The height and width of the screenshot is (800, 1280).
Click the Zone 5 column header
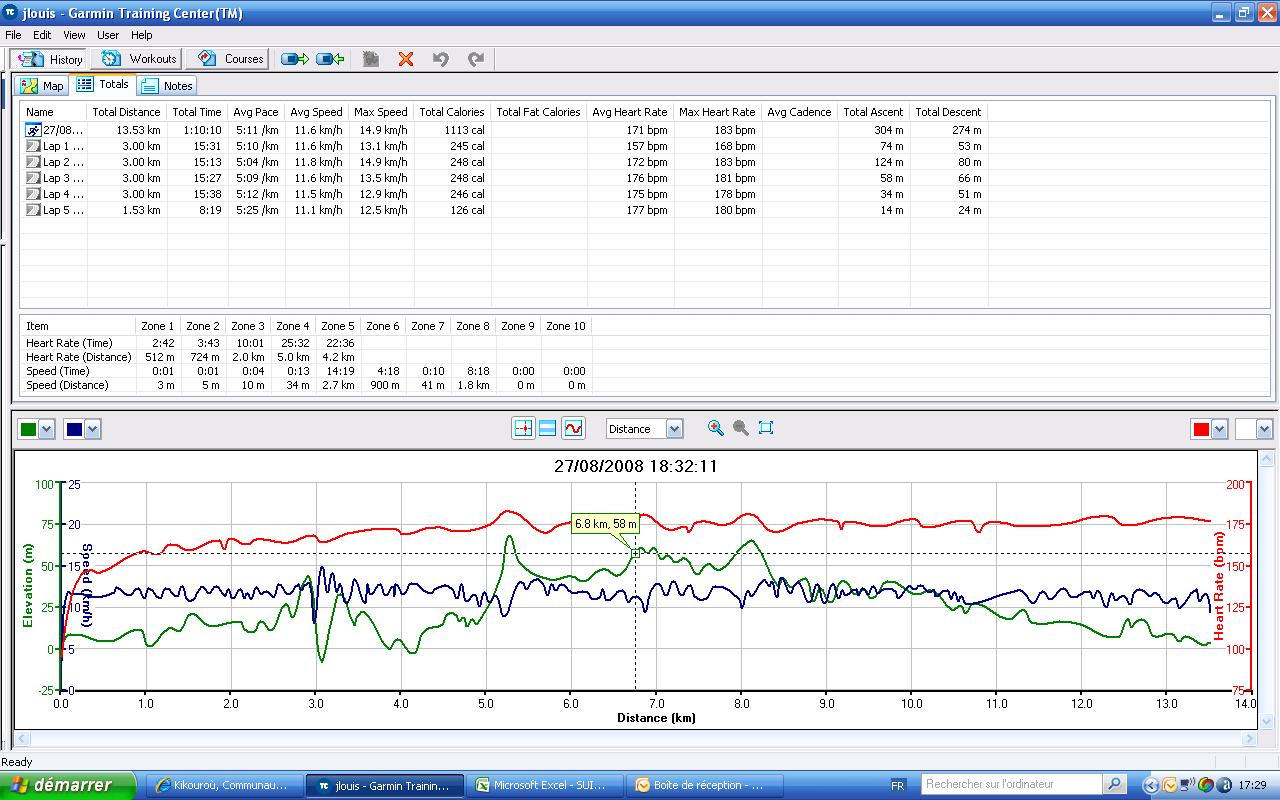coord(338,326)
